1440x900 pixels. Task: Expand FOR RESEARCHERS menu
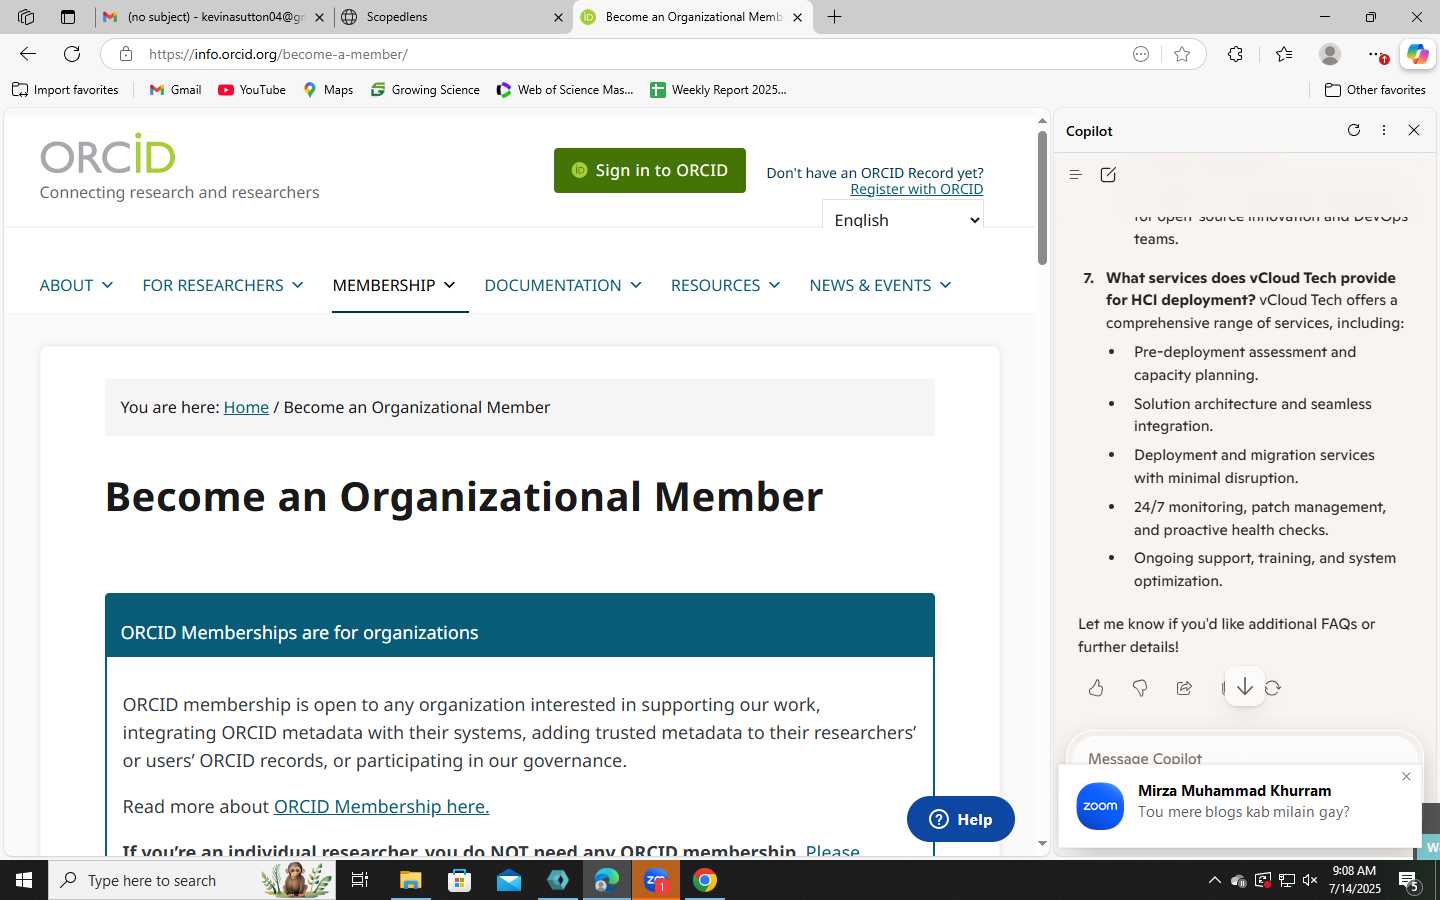point(223,285)
